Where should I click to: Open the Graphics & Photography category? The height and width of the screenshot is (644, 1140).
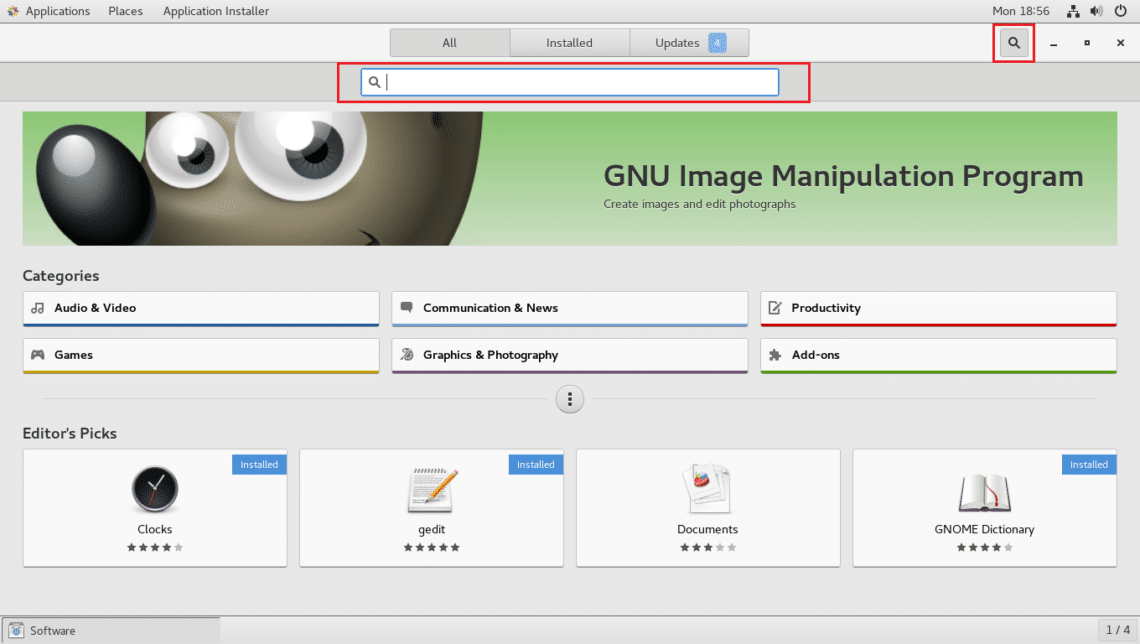coord(569,355)
